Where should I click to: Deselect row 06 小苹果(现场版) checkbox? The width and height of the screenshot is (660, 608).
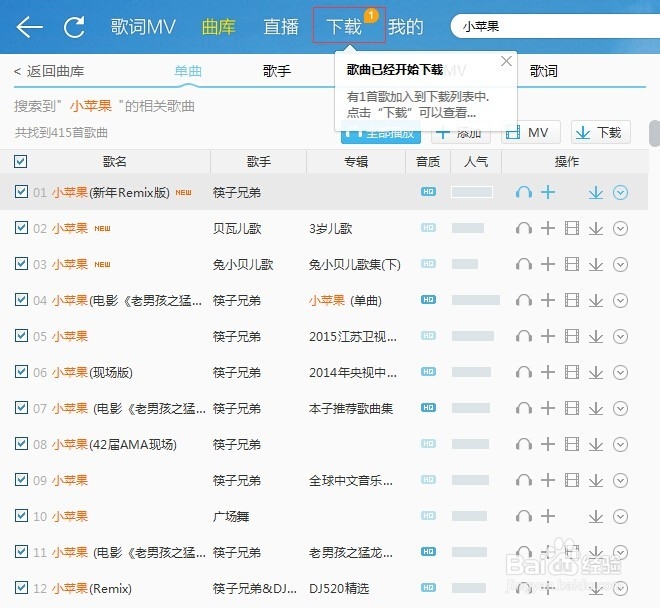point(21,371)
